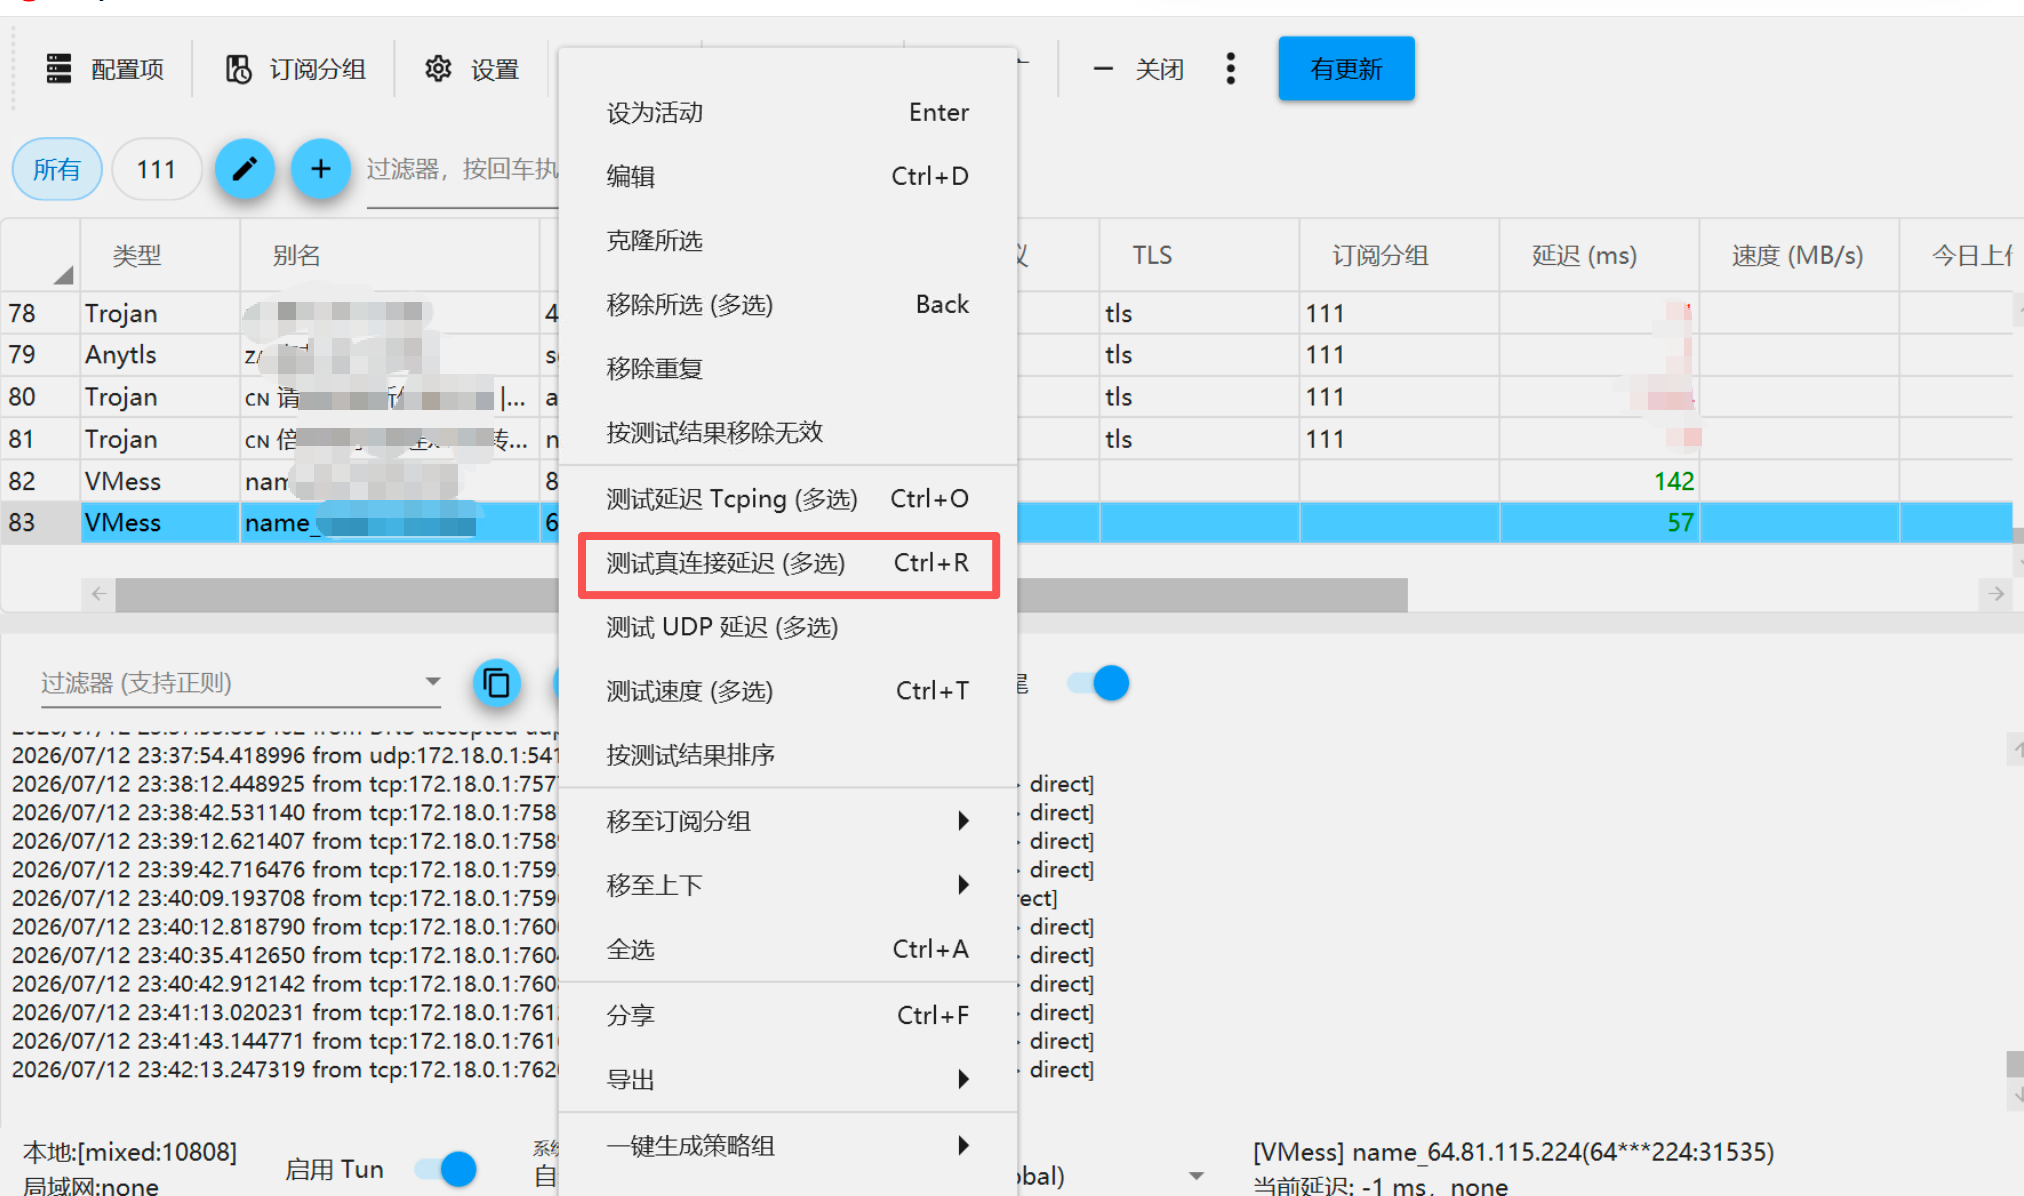The image size is (2024, 1196).
Task: Toggle the switch above the log panel
Action: (x=1098, y=684)
